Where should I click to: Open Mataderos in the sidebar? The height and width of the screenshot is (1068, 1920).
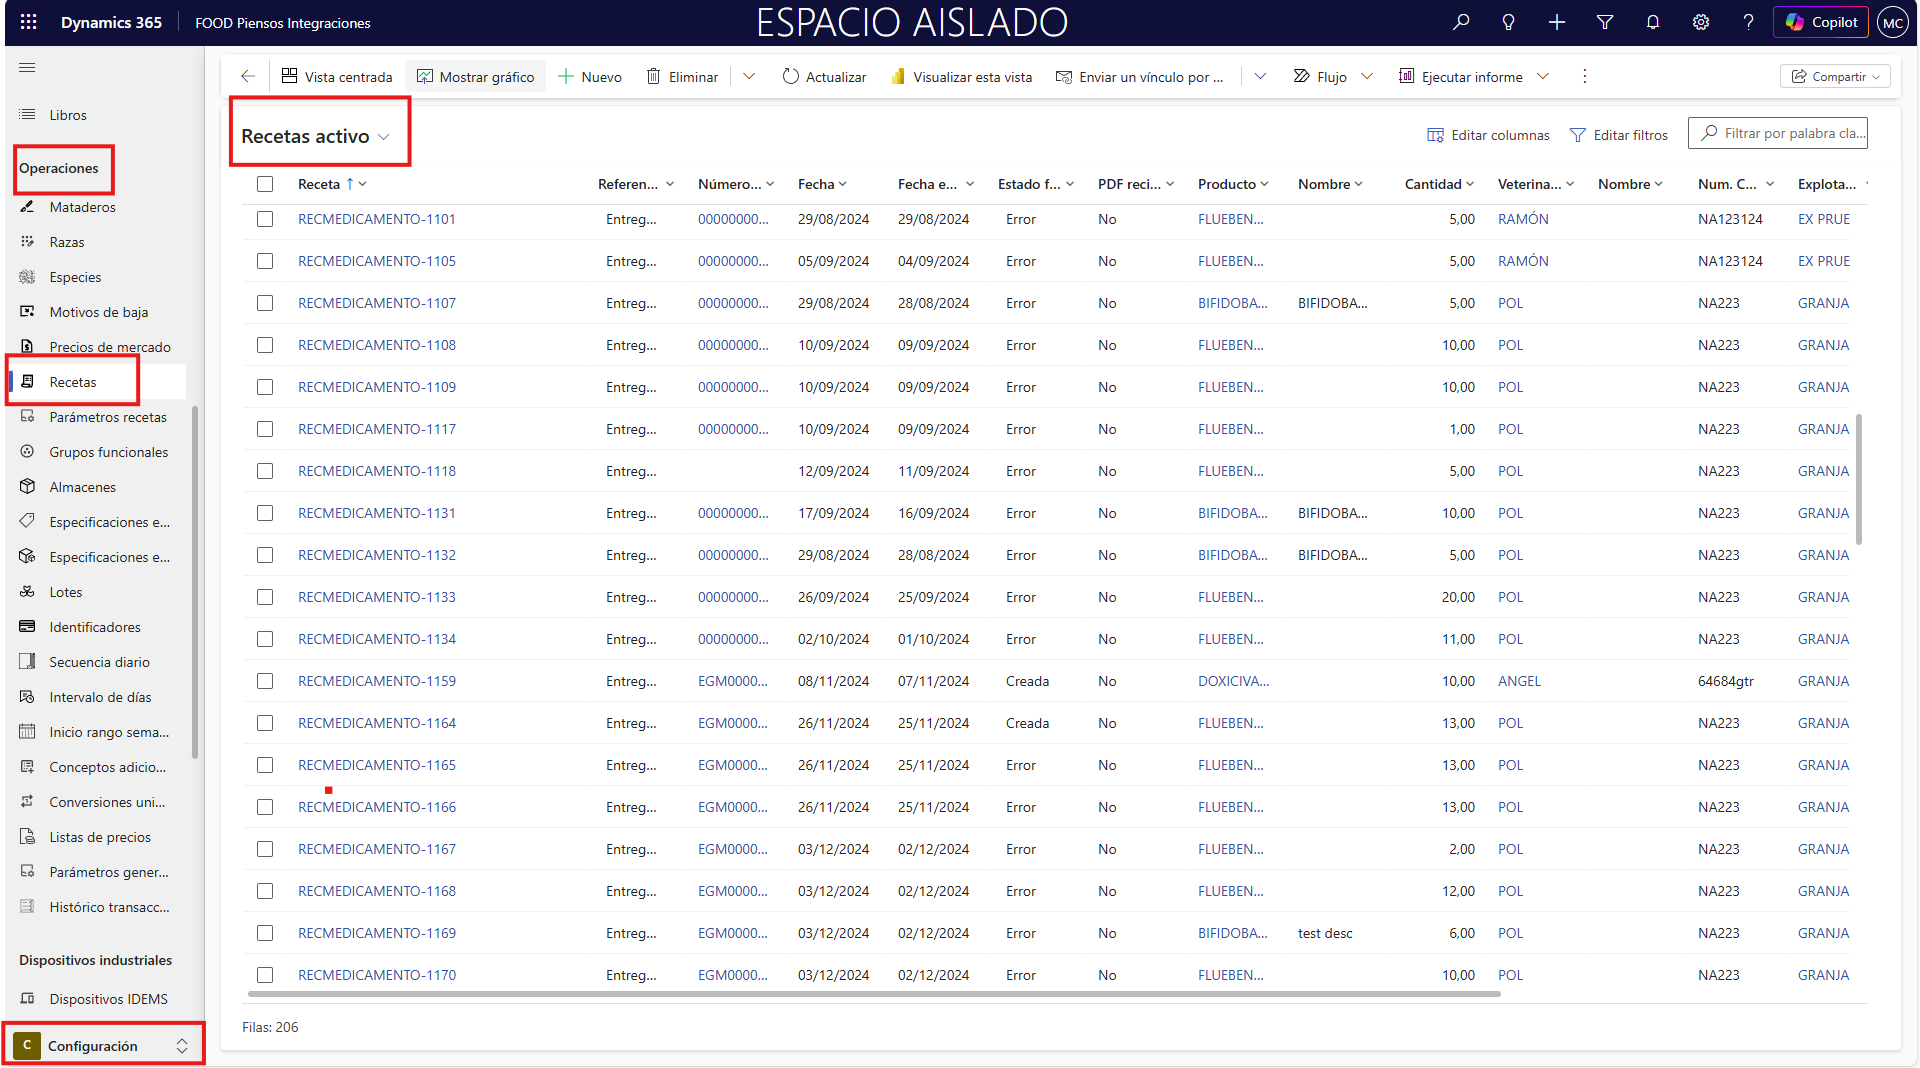(83, 207)
